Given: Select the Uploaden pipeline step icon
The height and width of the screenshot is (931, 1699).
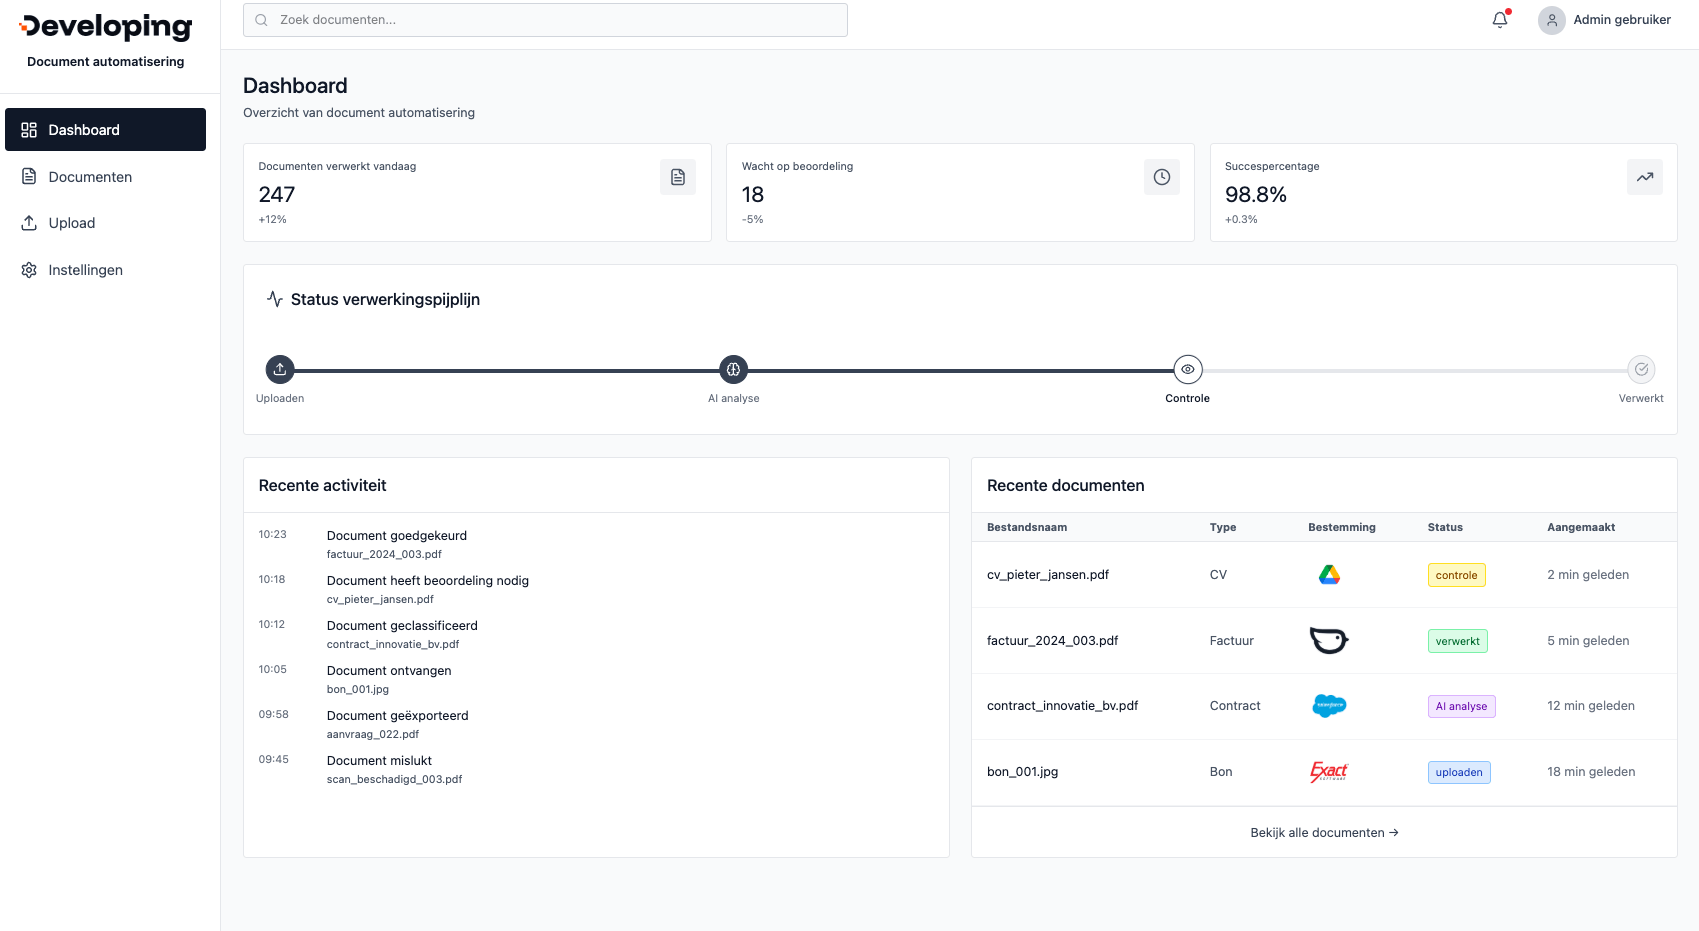Looking at the screenshot, I should pyautogui.click(x=280, y=369).
